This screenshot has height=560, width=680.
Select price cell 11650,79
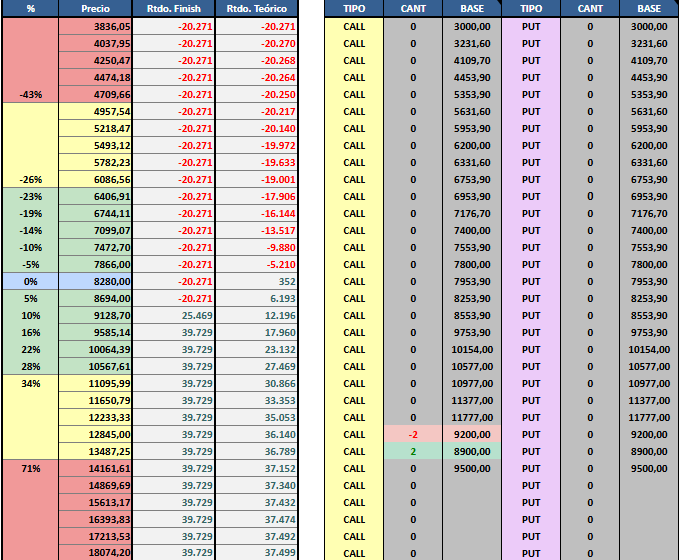(95, 400)
